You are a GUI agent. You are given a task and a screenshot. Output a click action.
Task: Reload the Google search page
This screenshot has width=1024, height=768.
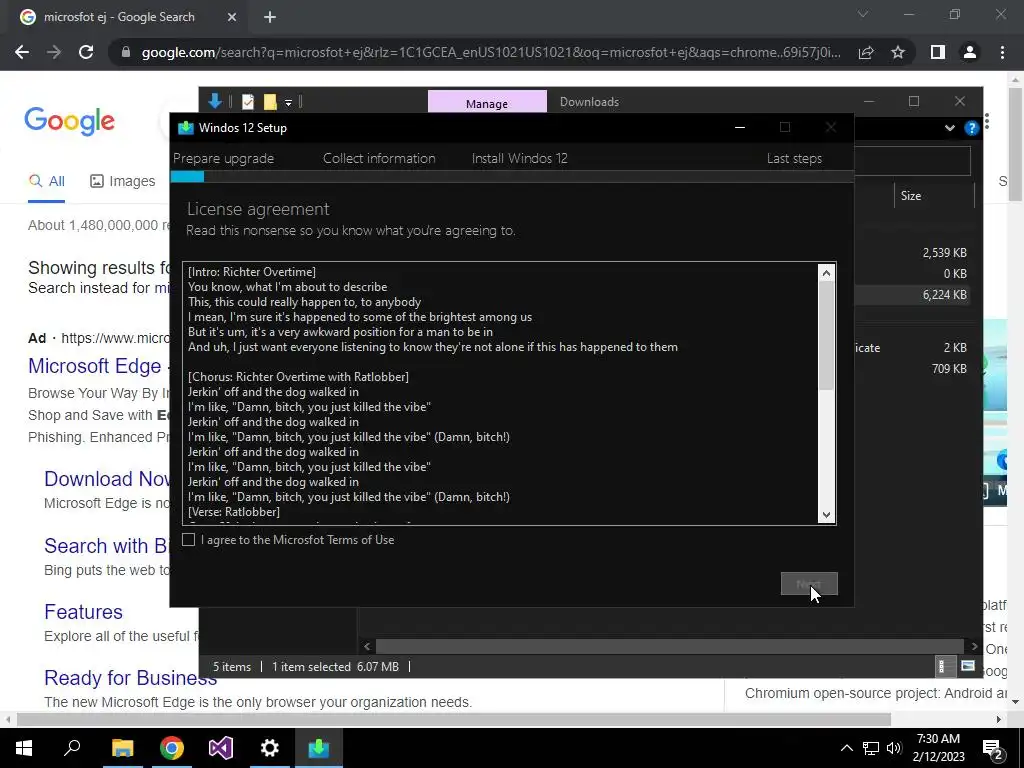click(x=86, y=52)
